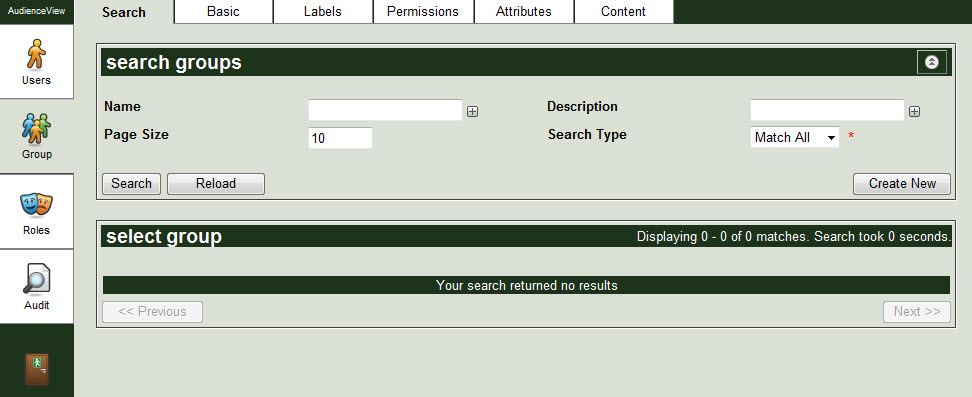Click the Search button

coord(131,184)
